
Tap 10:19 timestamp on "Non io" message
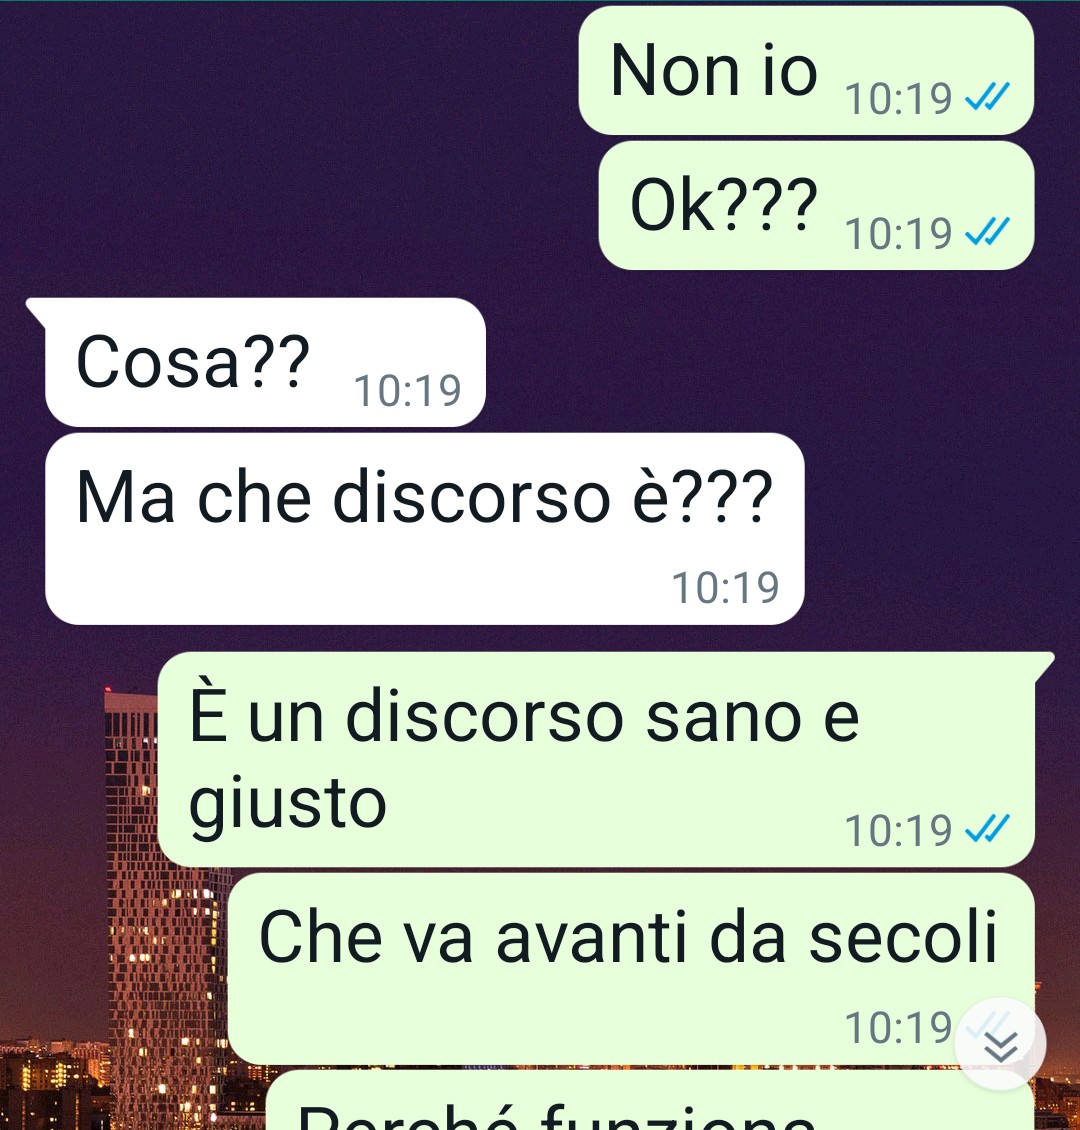(x=898, y=99)
